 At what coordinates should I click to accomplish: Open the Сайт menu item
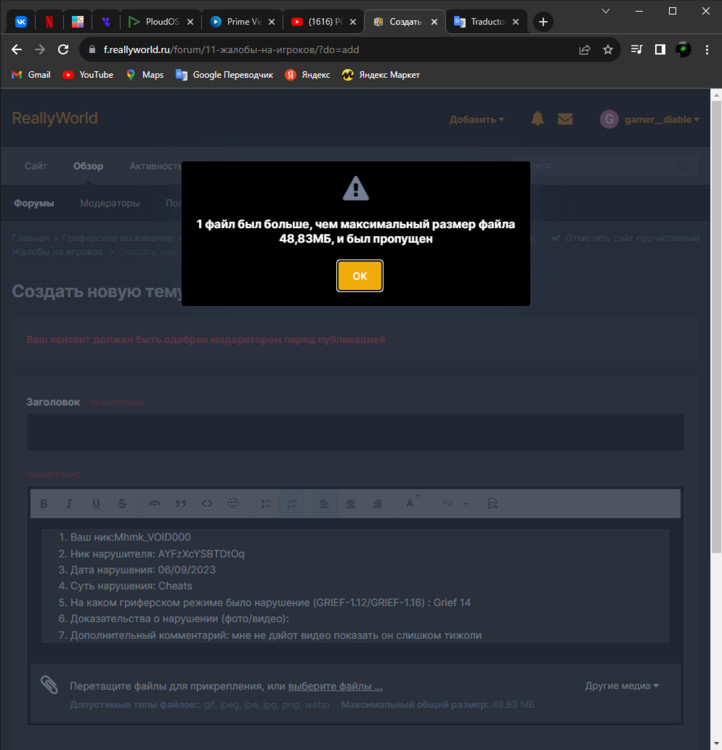click(x=36, y=166)
